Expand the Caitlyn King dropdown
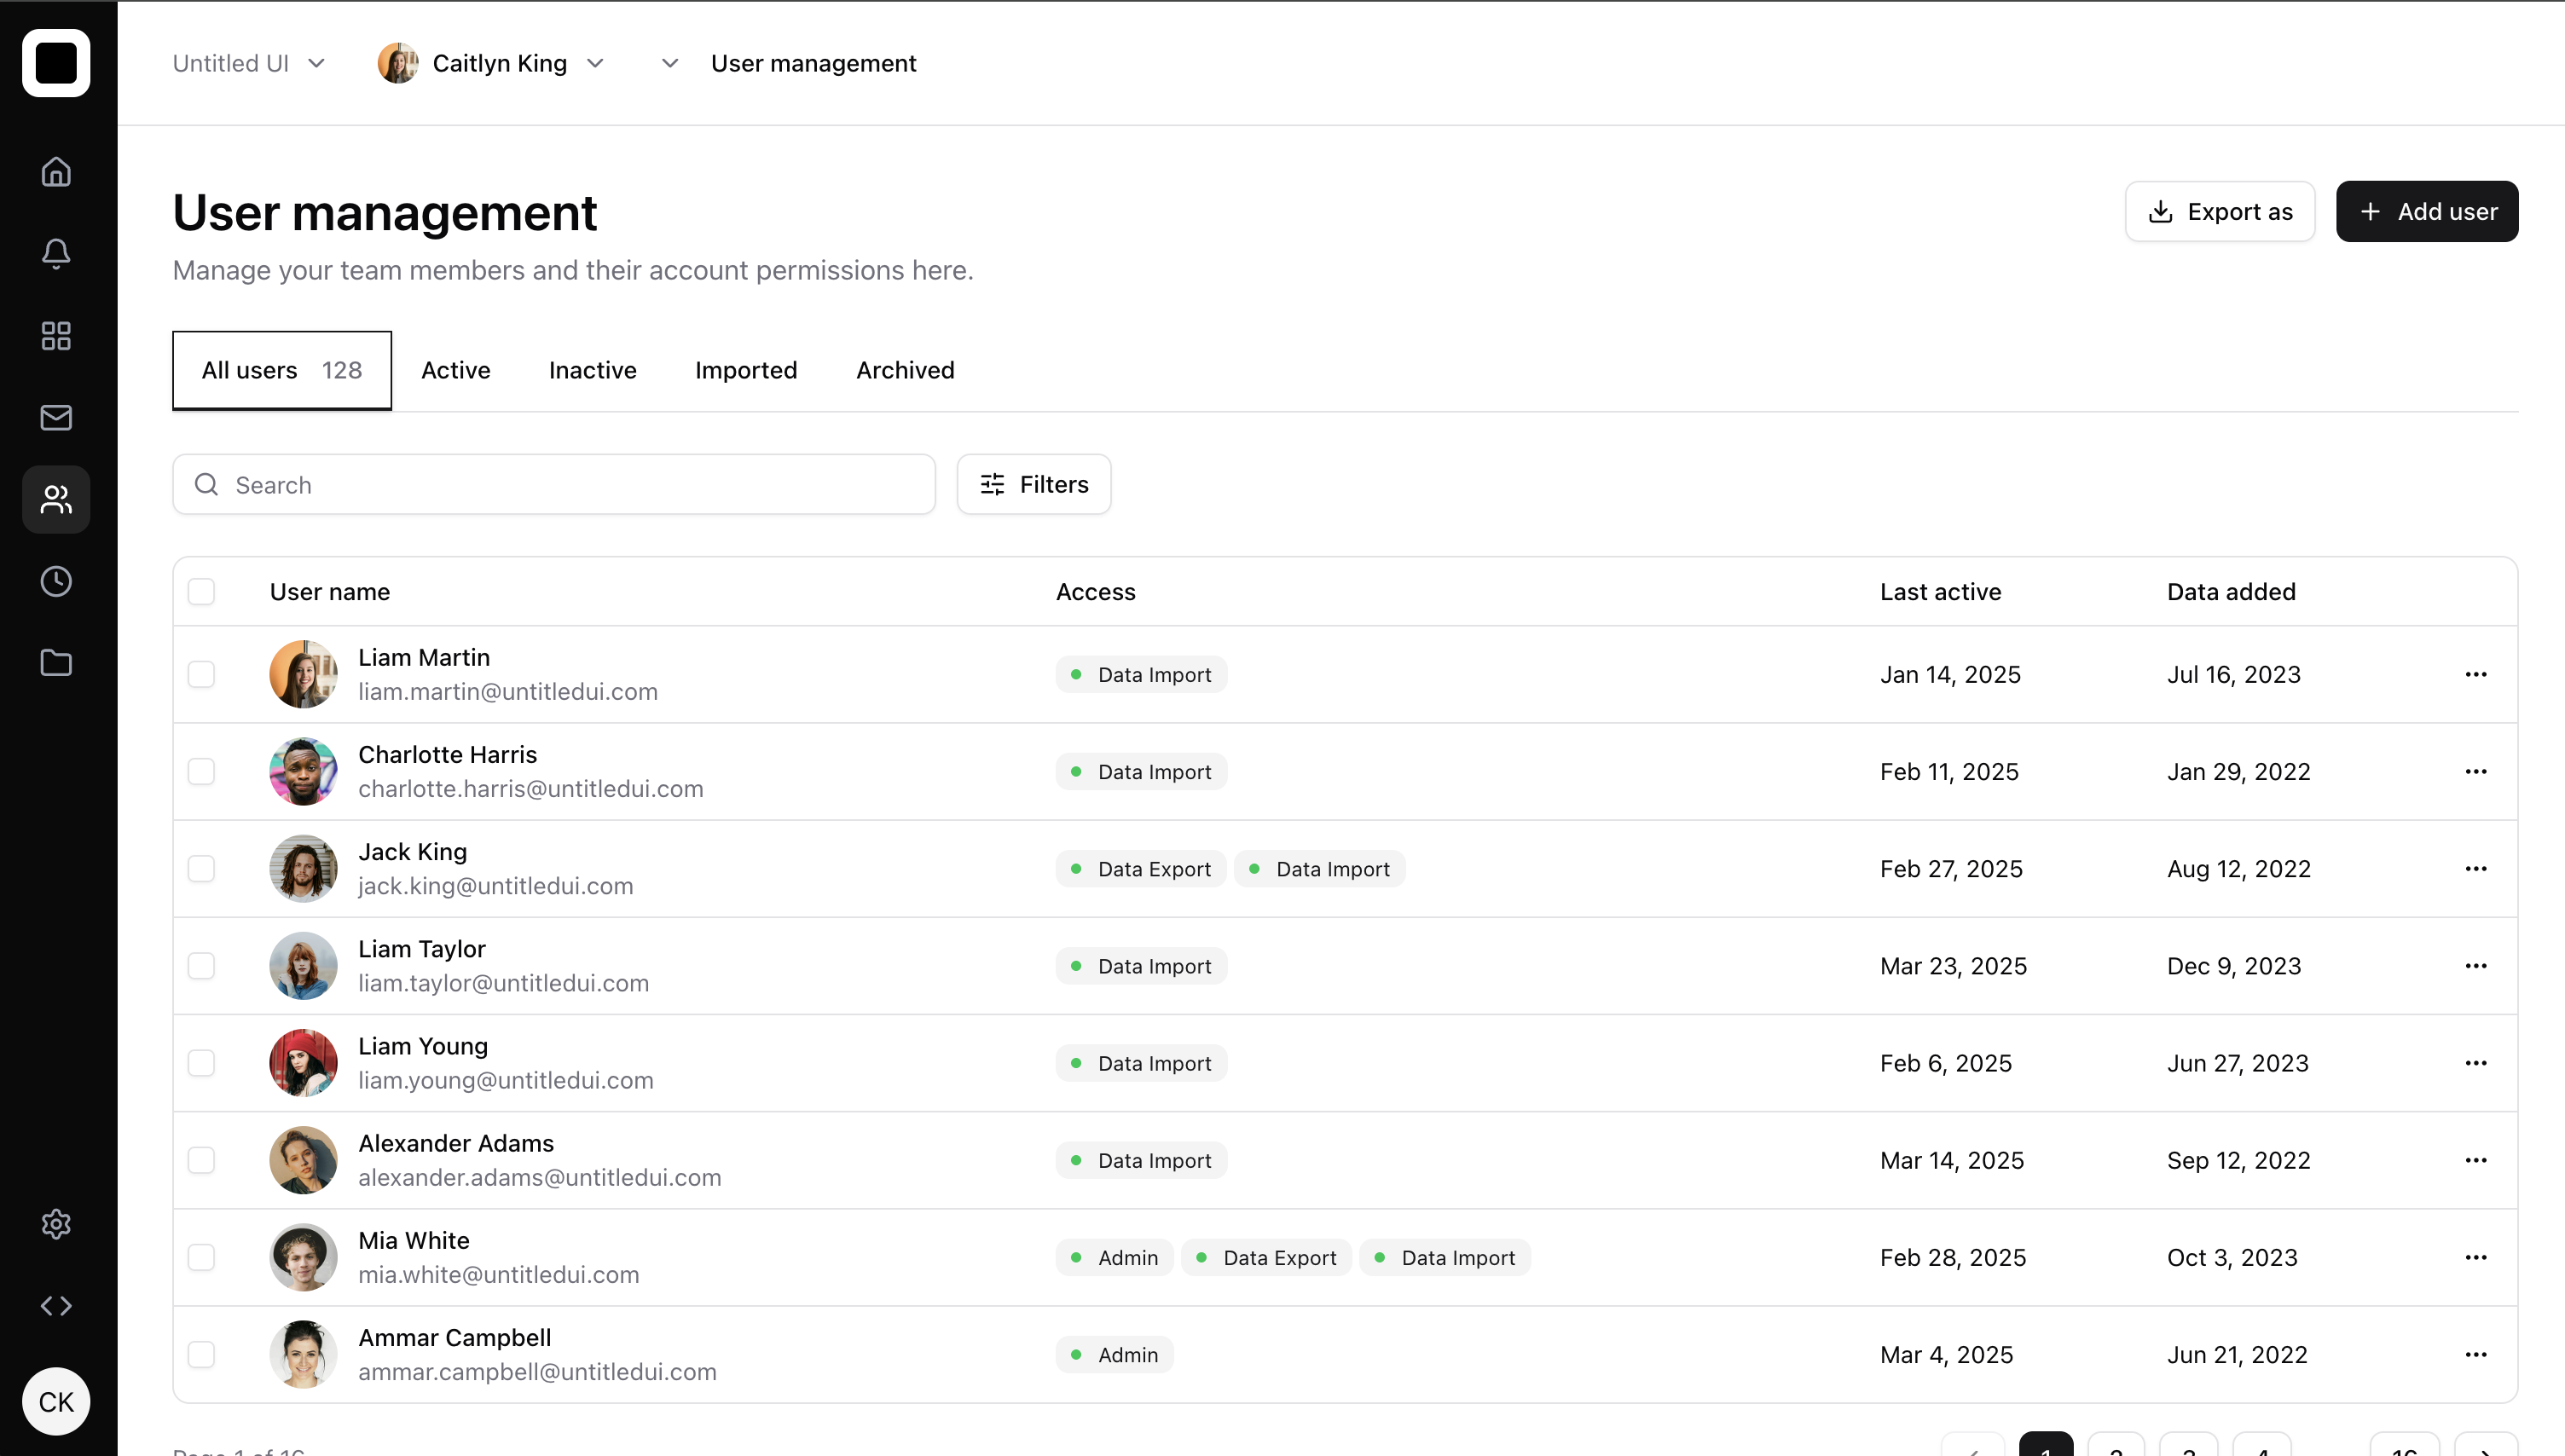 [x=595, y=63]
